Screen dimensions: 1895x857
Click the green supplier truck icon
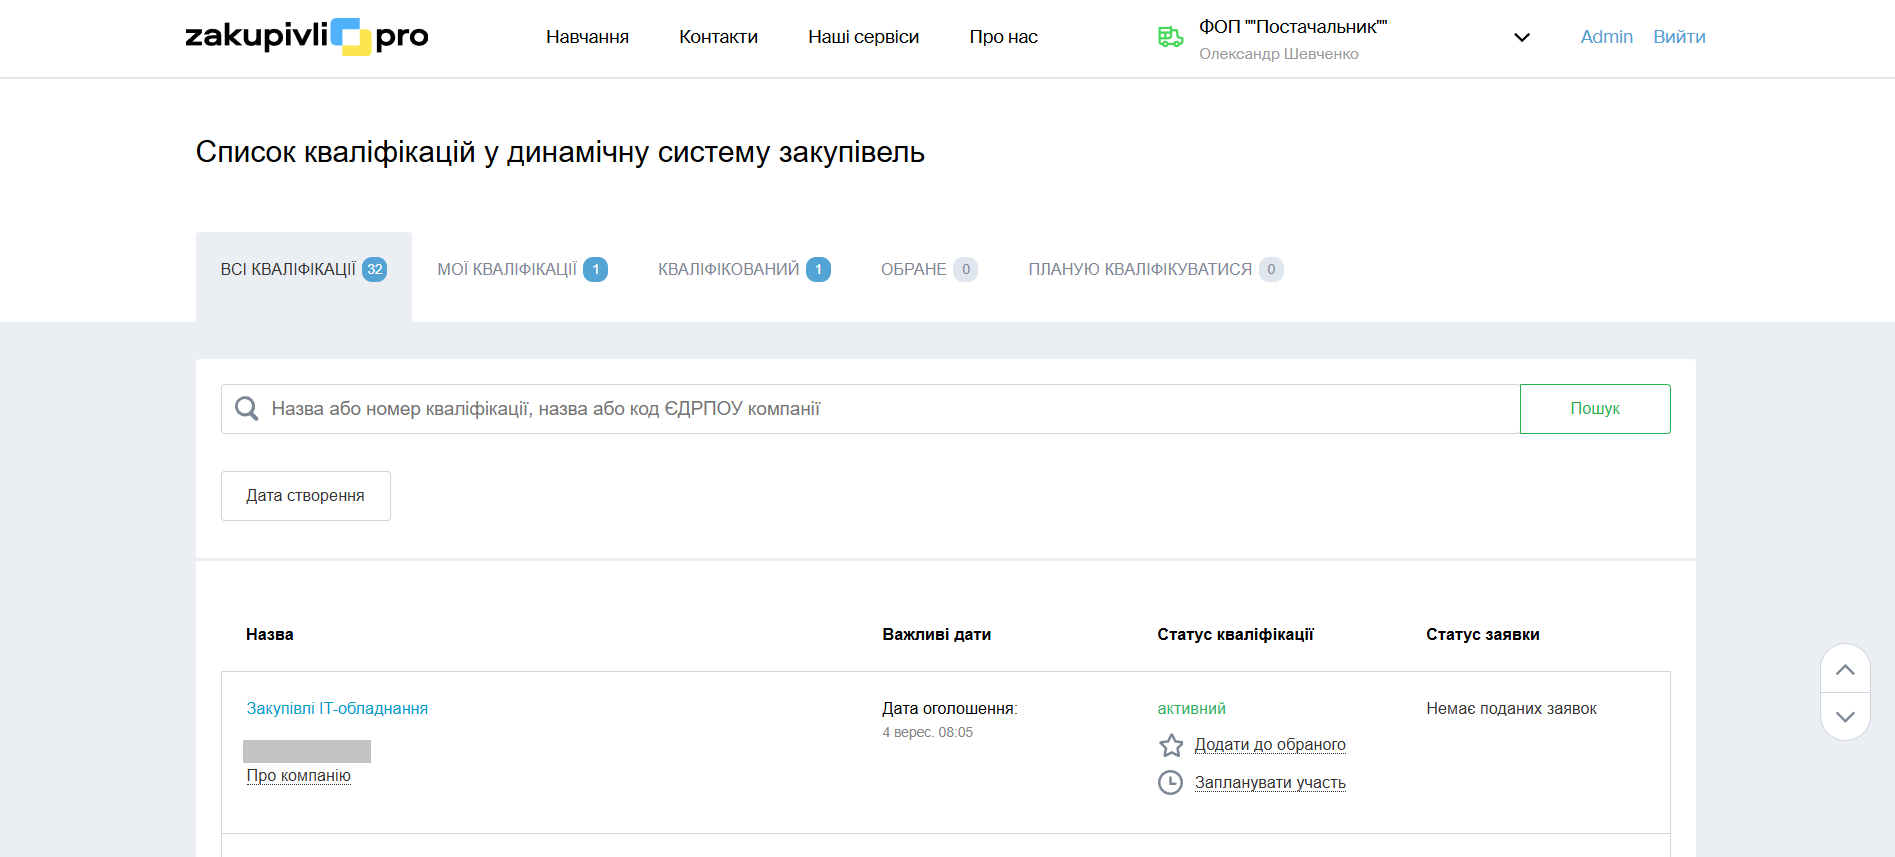(1170, 37)
